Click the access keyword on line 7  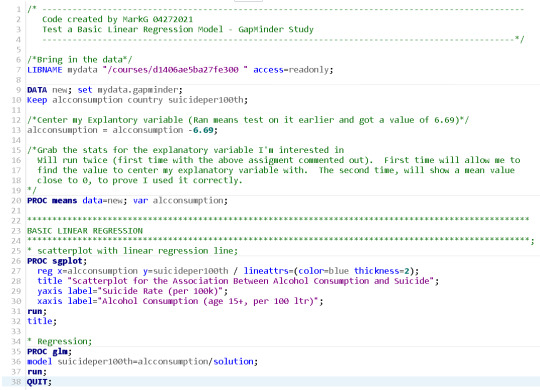pyautogui.click(x=268, y=70)
